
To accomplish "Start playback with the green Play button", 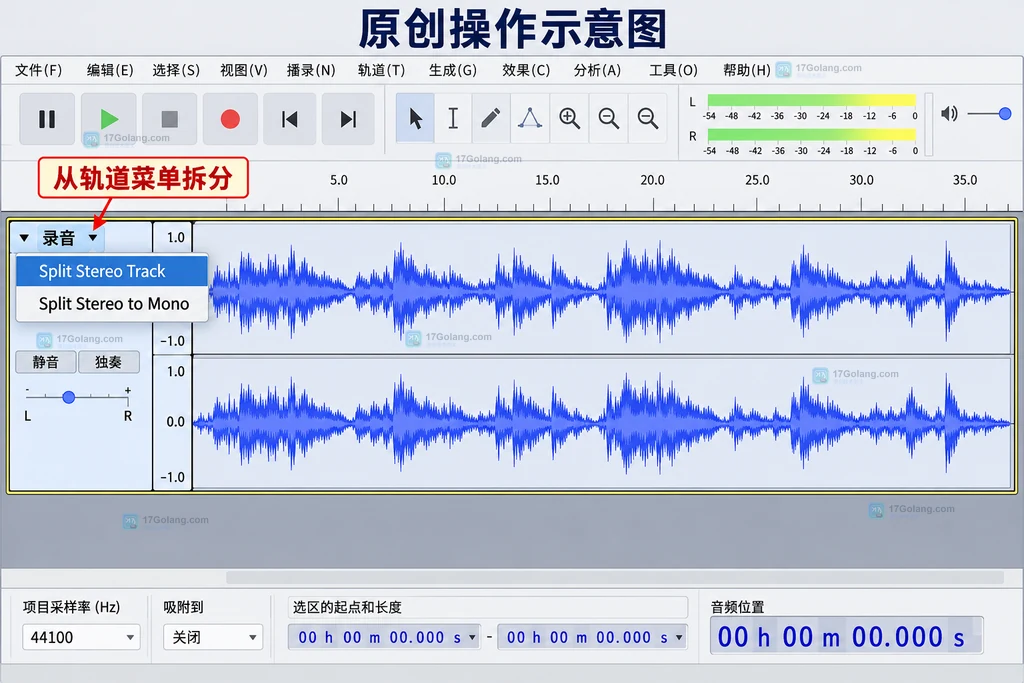I will (108, 119).
